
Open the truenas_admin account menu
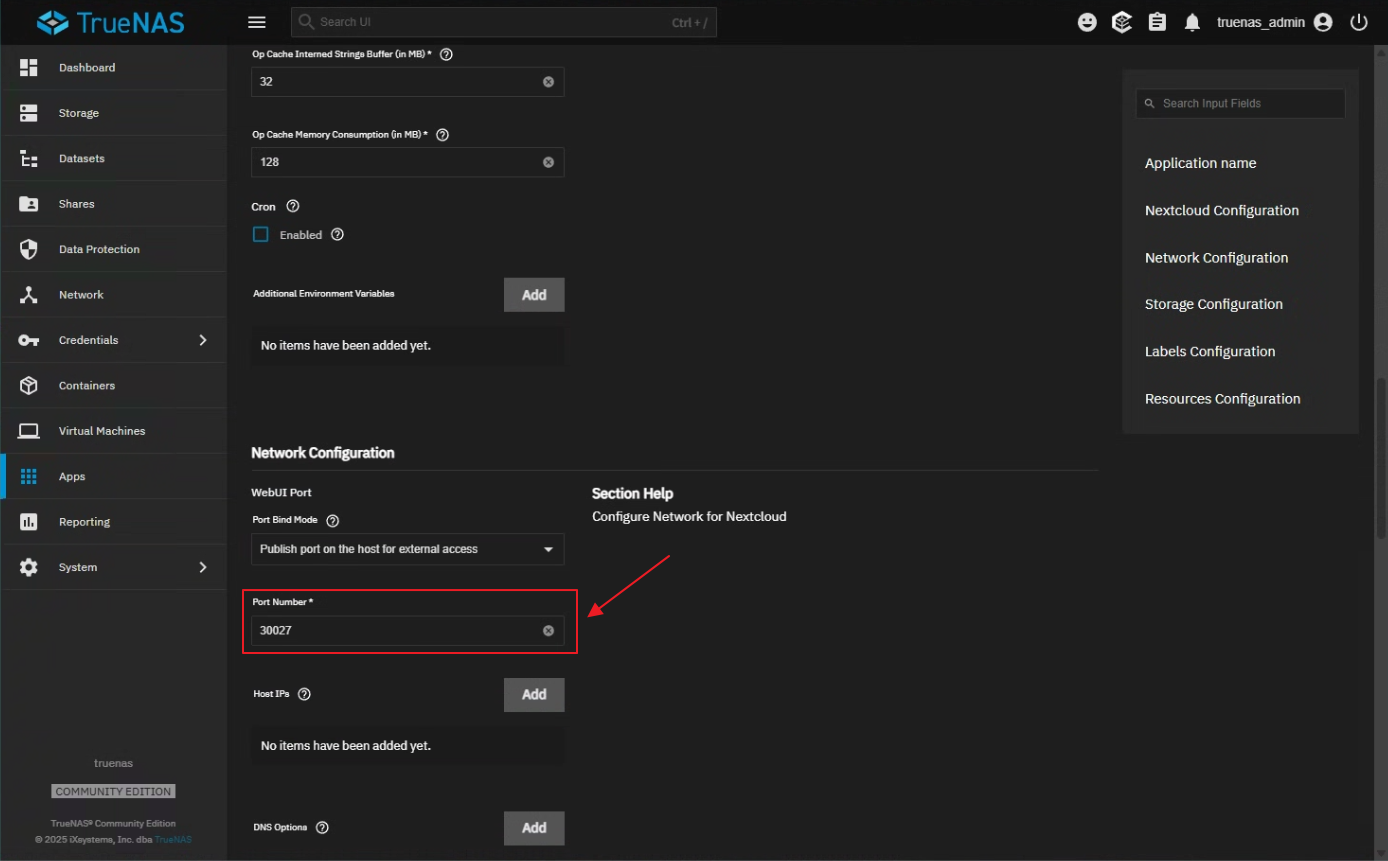point(1275,22)
